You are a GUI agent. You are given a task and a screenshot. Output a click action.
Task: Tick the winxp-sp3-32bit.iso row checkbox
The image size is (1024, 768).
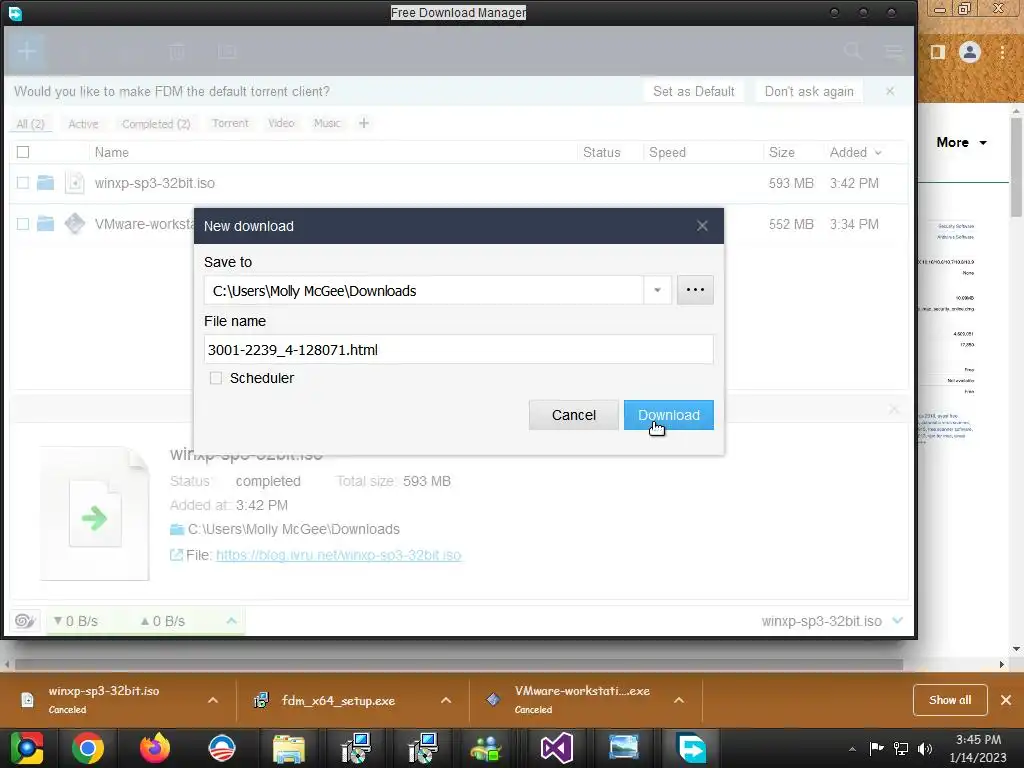click(23, 183)
